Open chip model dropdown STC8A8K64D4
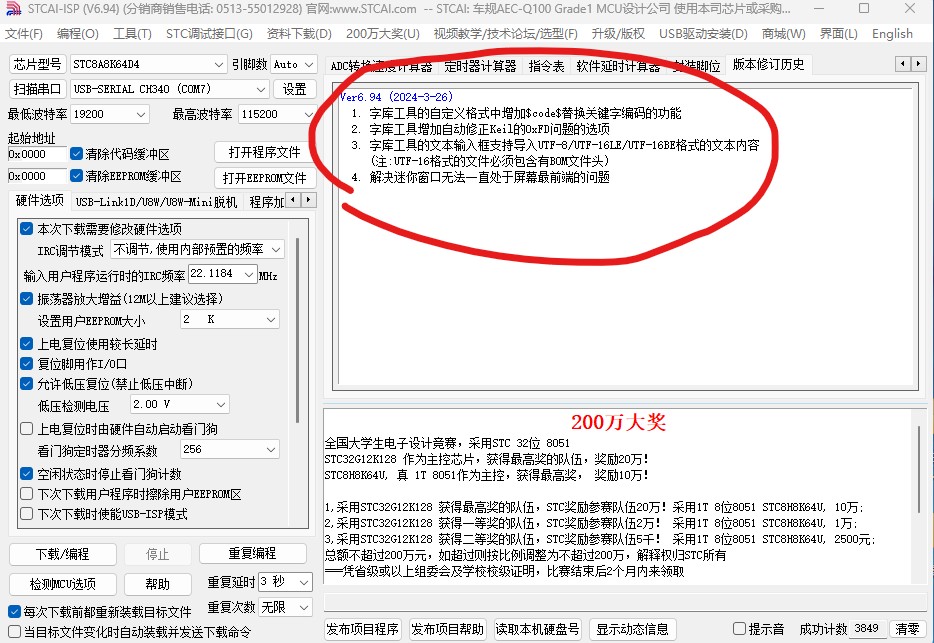 [148, 64]
